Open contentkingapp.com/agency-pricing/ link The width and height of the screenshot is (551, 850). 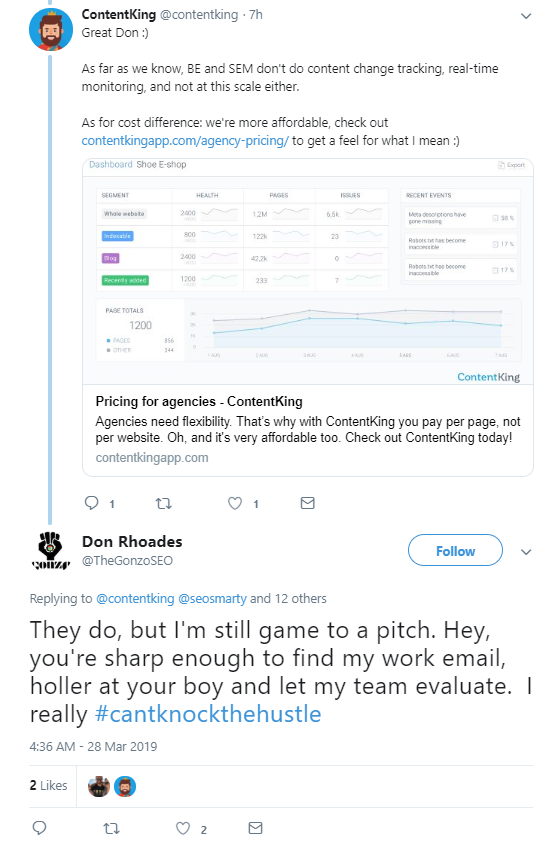pos(185,140)
